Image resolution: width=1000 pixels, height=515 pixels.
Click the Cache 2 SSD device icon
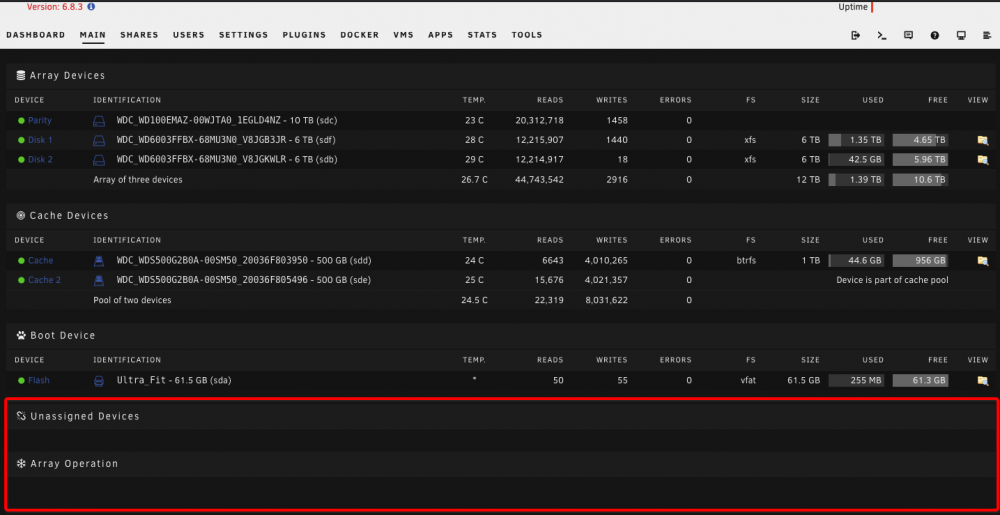[99, 280]
